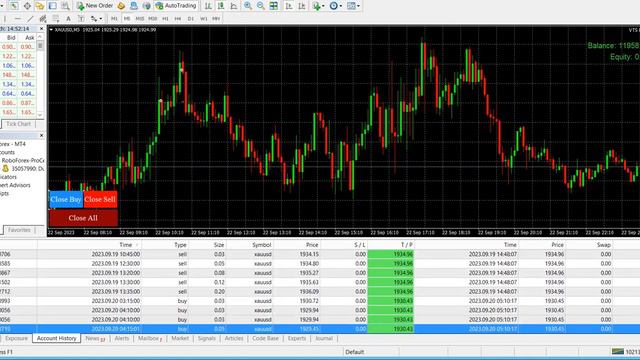Switch chart to H1 timeframe
This screenshot has width=640, height=360.
[165, 18]
